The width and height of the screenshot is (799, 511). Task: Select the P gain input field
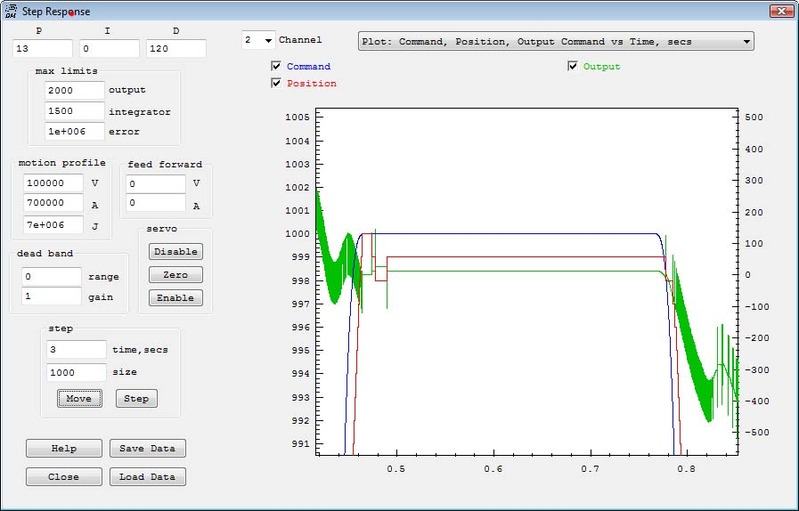click(x=43, y=49)
